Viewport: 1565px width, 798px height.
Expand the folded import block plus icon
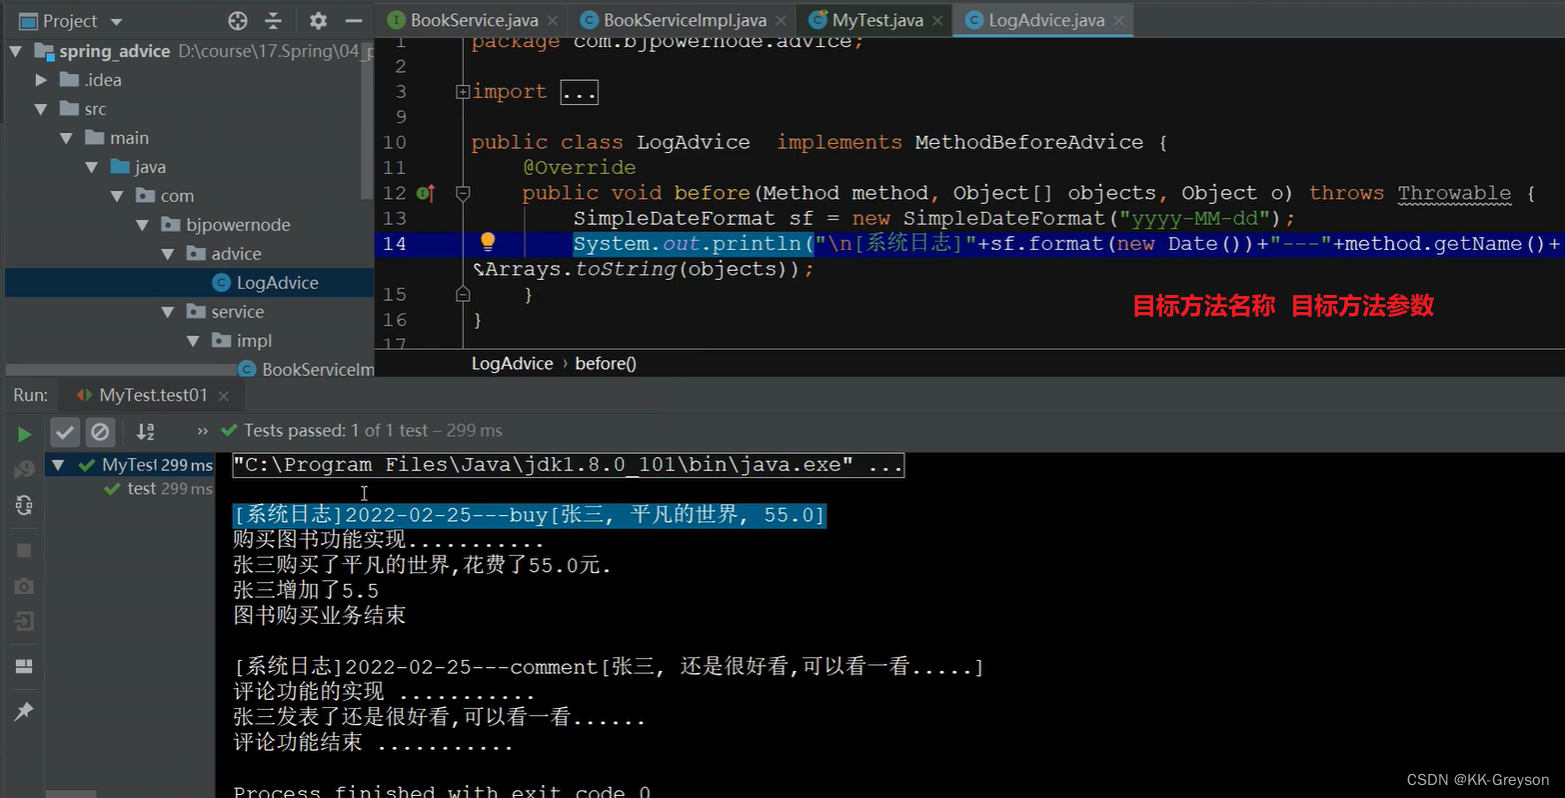[462, 92]
